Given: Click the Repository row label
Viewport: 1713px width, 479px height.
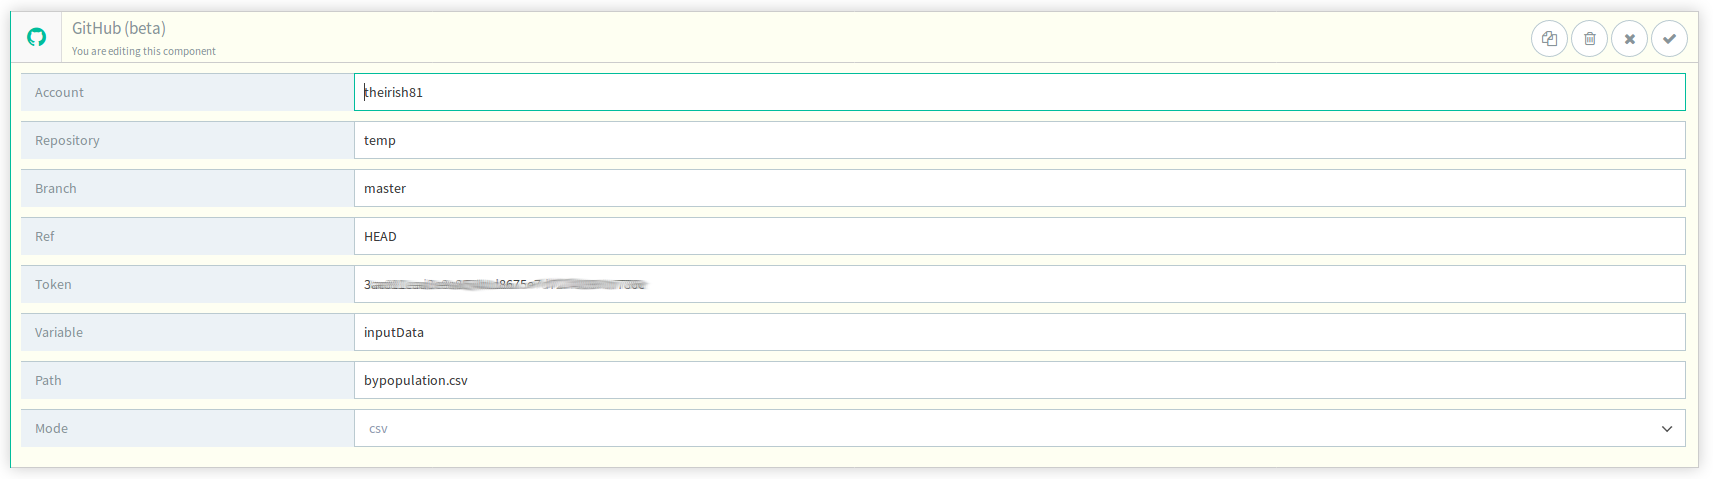Looking at the screenshot, I should (x=67, y=140).
